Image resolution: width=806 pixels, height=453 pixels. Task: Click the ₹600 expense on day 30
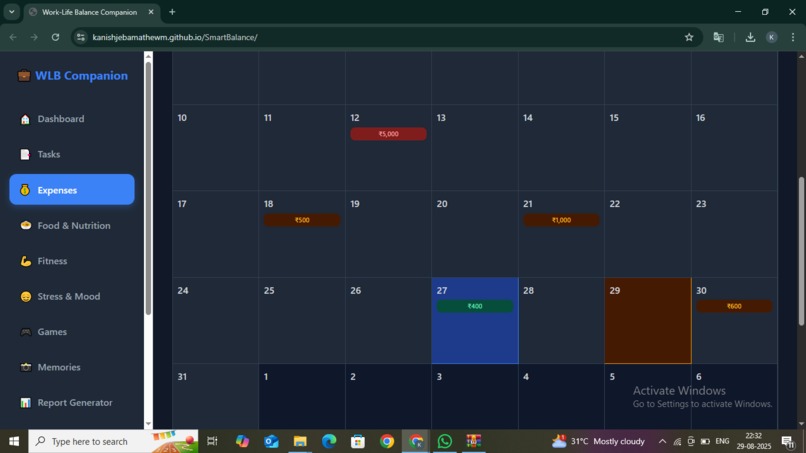pyautogui.click(x=734, y=306)
